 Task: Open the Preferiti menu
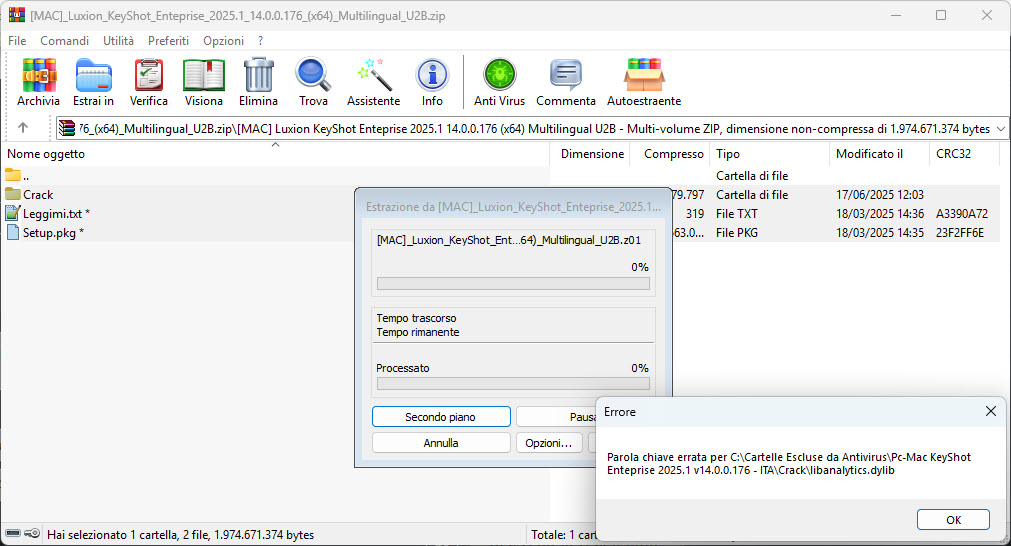coord(168,41)
